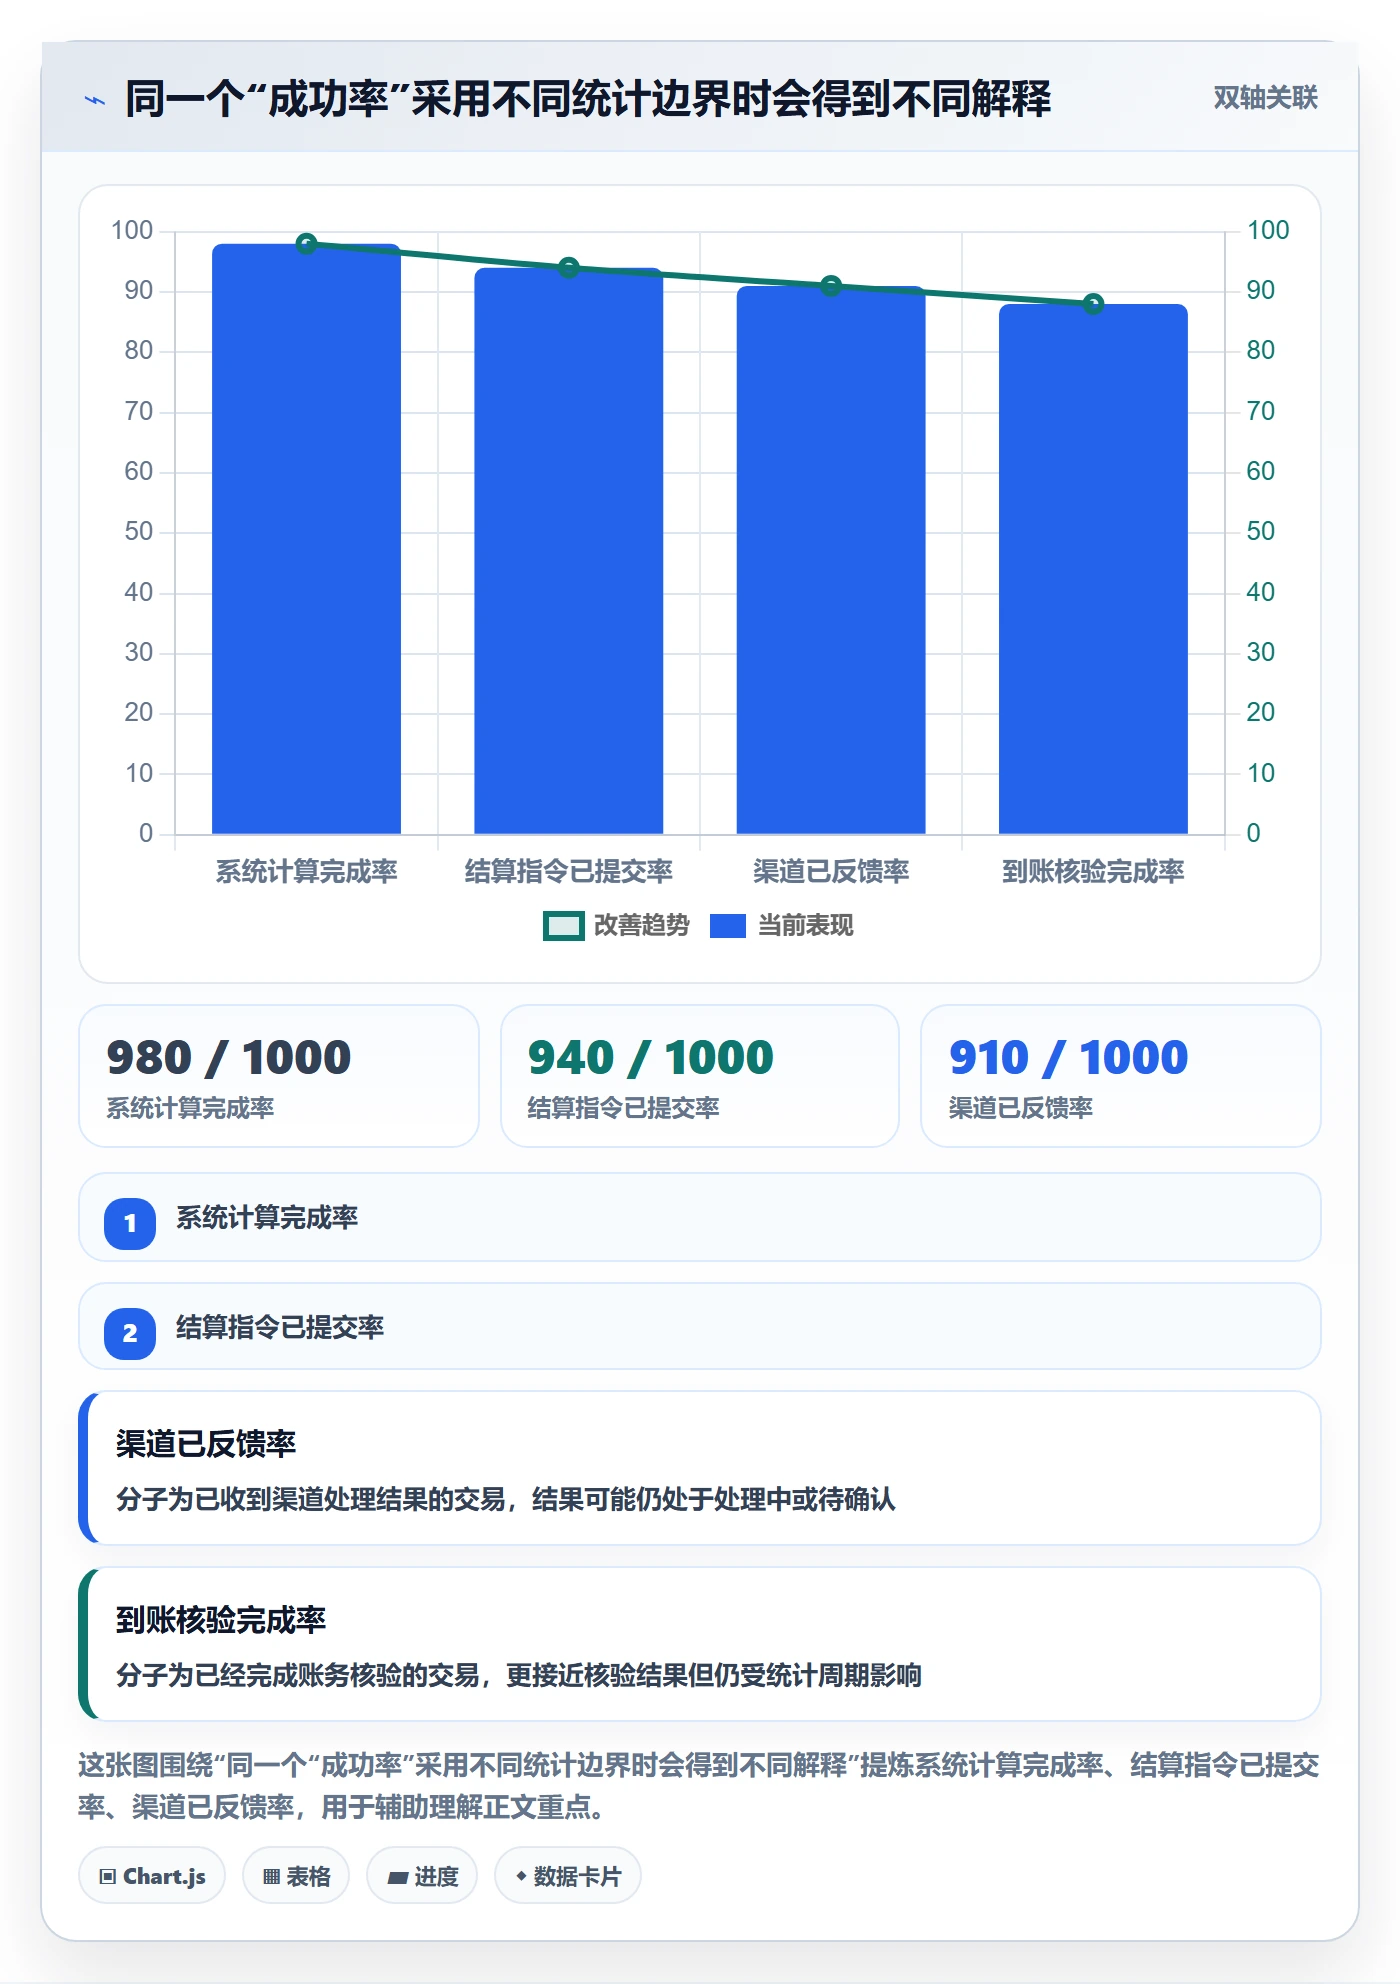This screenshot has width=1400, height=1984.
Task: Click trend line point above 到账核验完成率
Action: click(x=1093, y=304)
